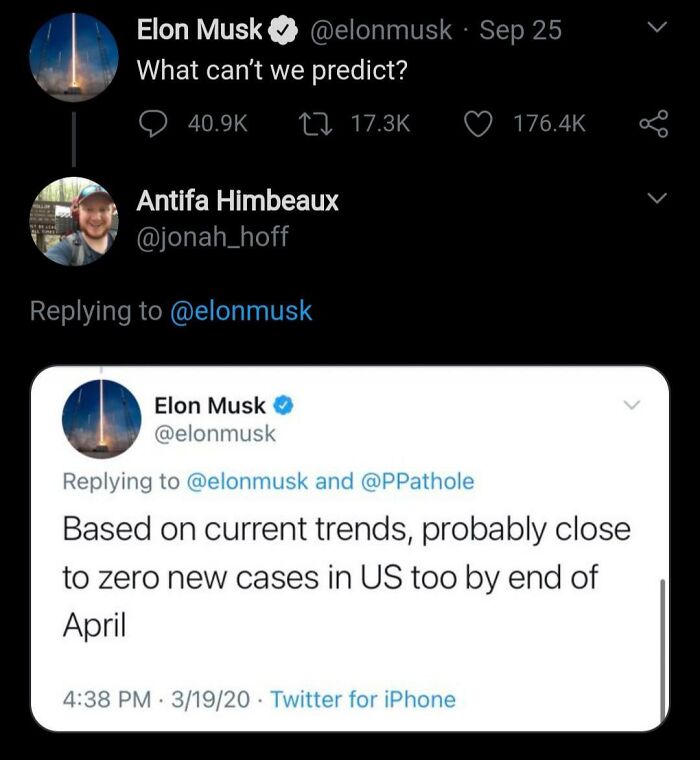Open the quoted tweet's dropdown chevron
The width and height of the screenshot is (700, 760).
click(x=631, y=405)
